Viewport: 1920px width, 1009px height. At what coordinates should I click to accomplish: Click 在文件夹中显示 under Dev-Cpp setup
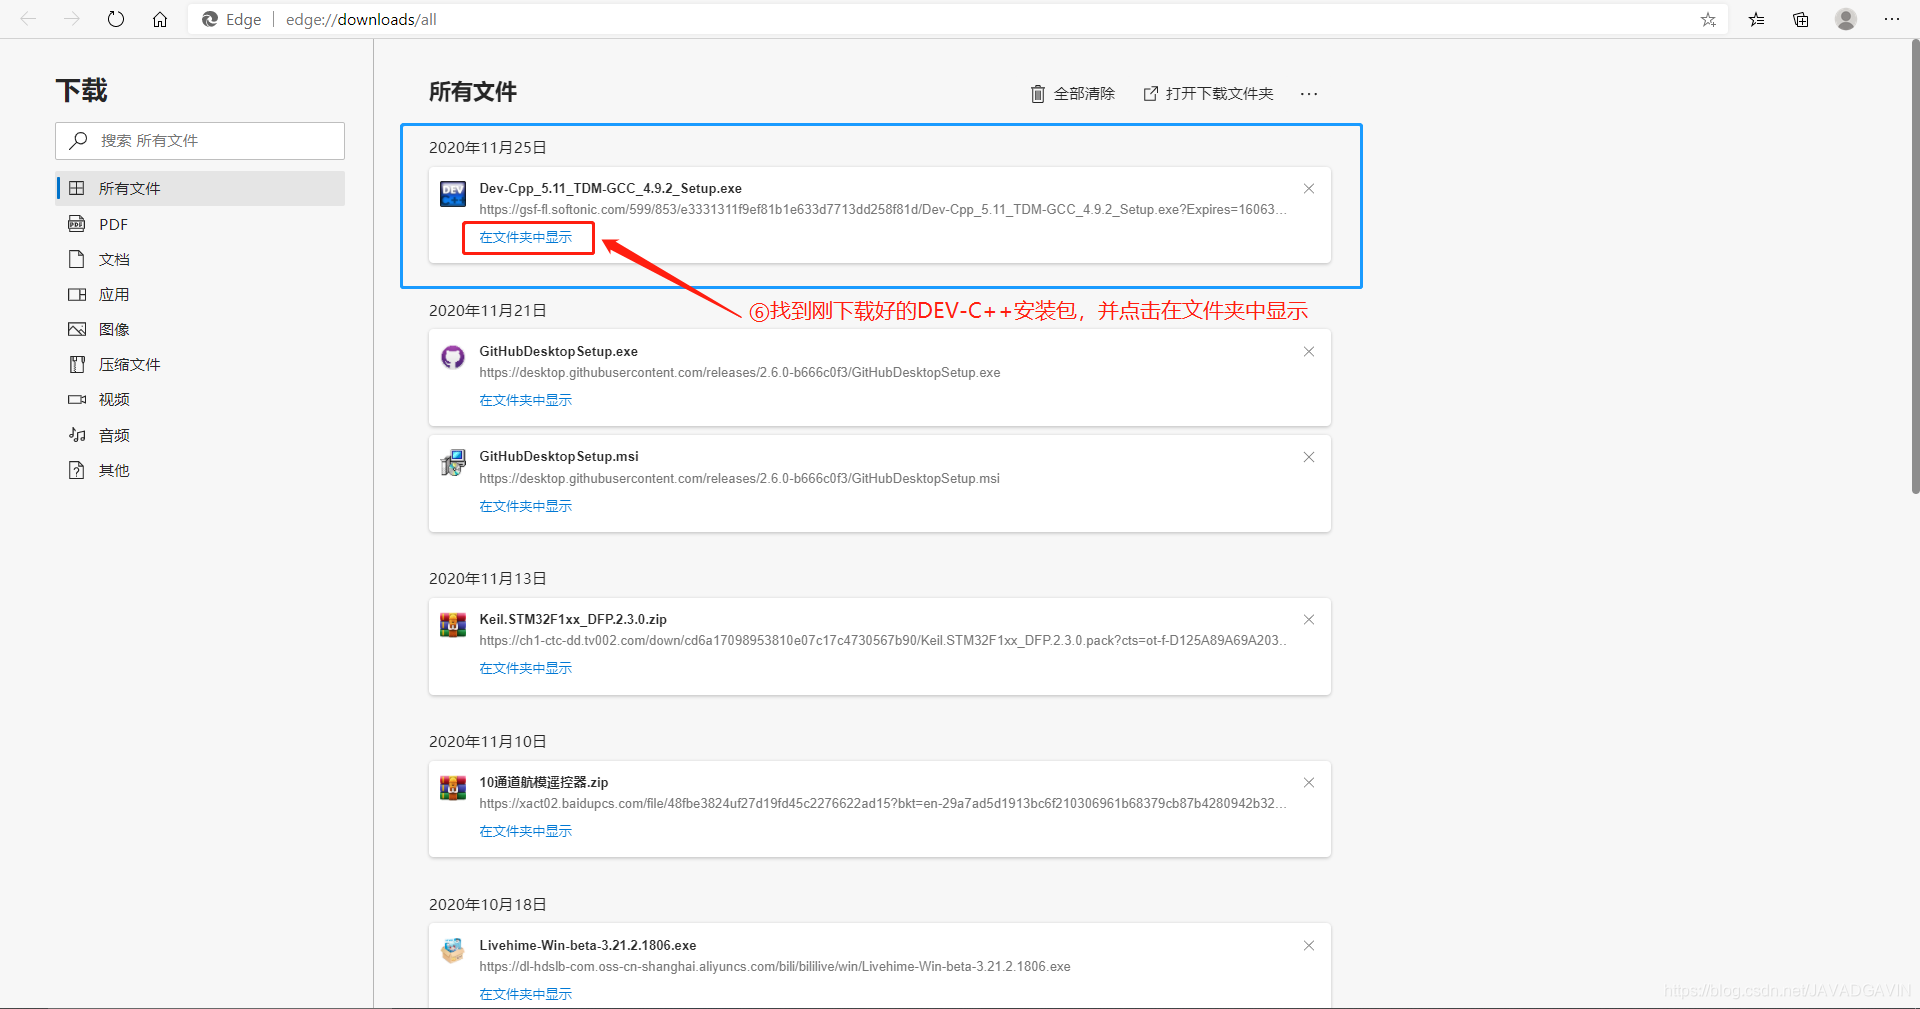click(525, 237)
